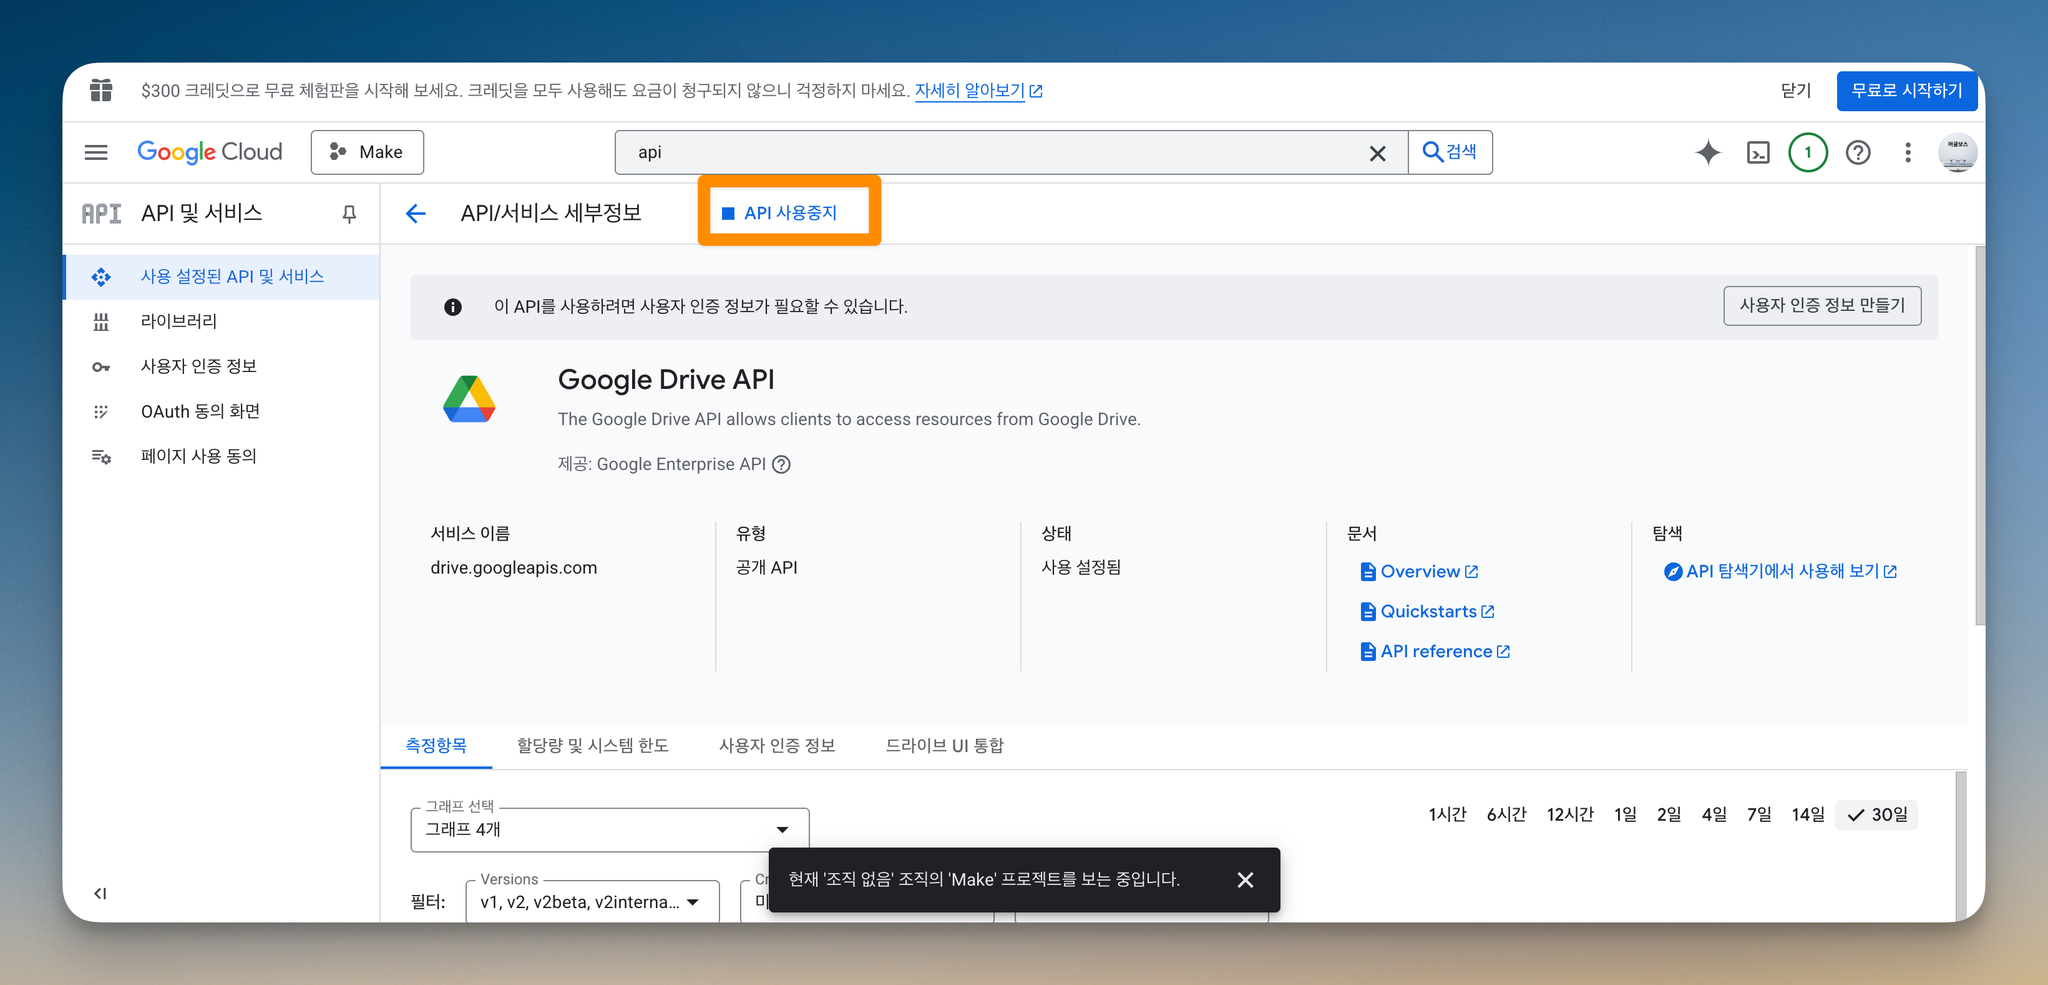The width and height of the screenshot is (2048, 985).
Task: Clear the api search text
Action: pyautogui.click(x=1377, y=153)
